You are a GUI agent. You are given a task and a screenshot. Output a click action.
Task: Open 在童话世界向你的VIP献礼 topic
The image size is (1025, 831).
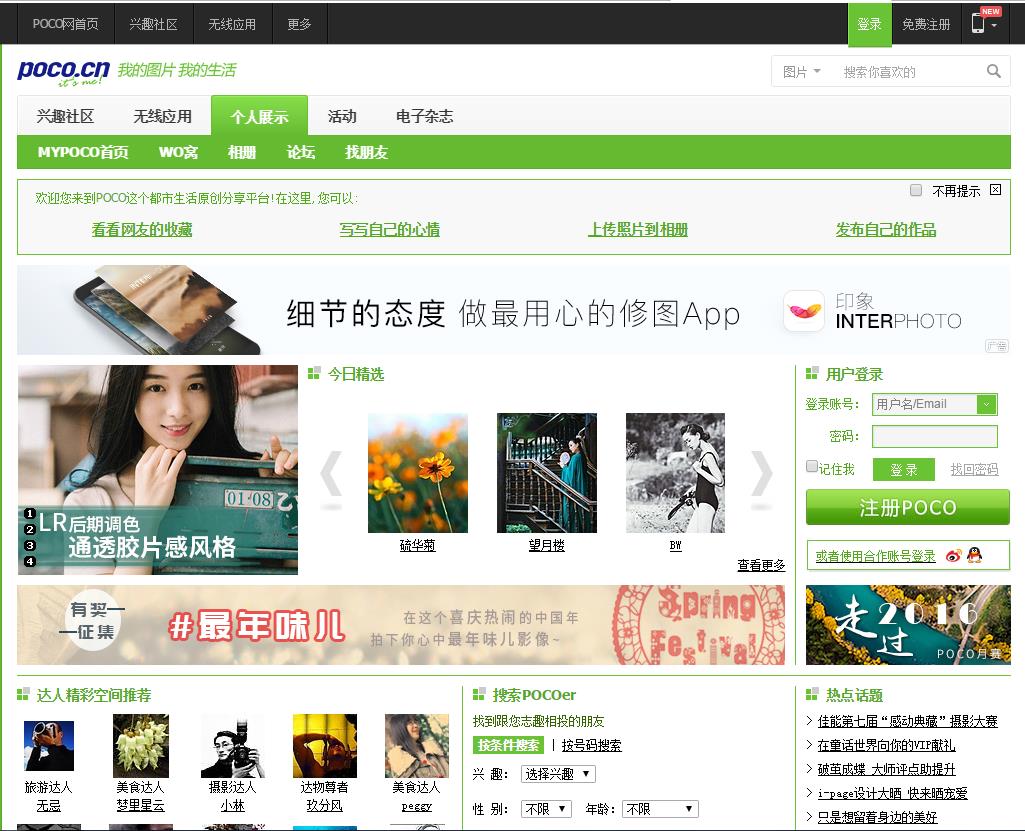[x=886, y=745]
